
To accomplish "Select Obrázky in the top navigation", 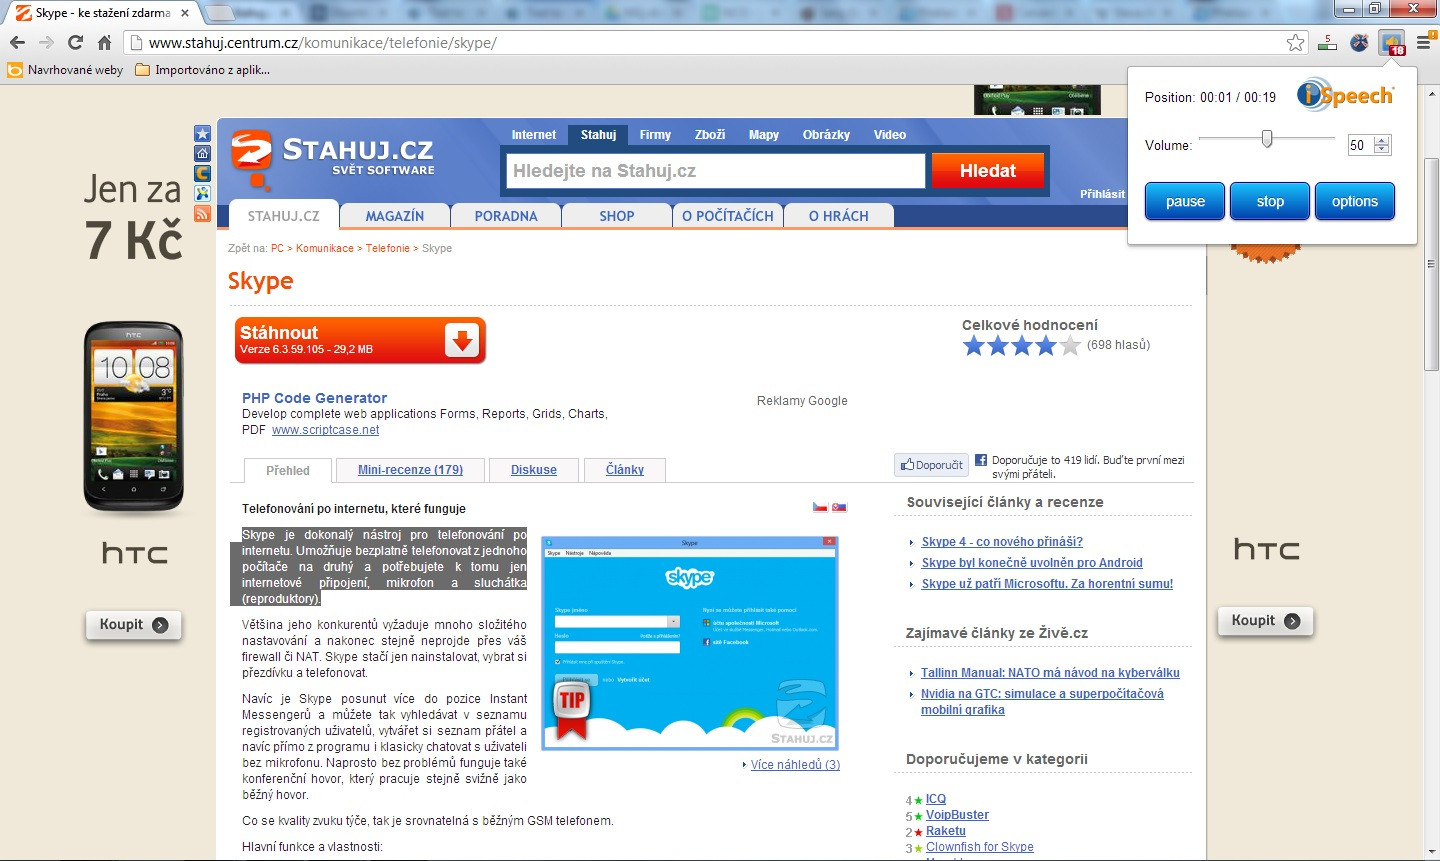I will 826,135.
